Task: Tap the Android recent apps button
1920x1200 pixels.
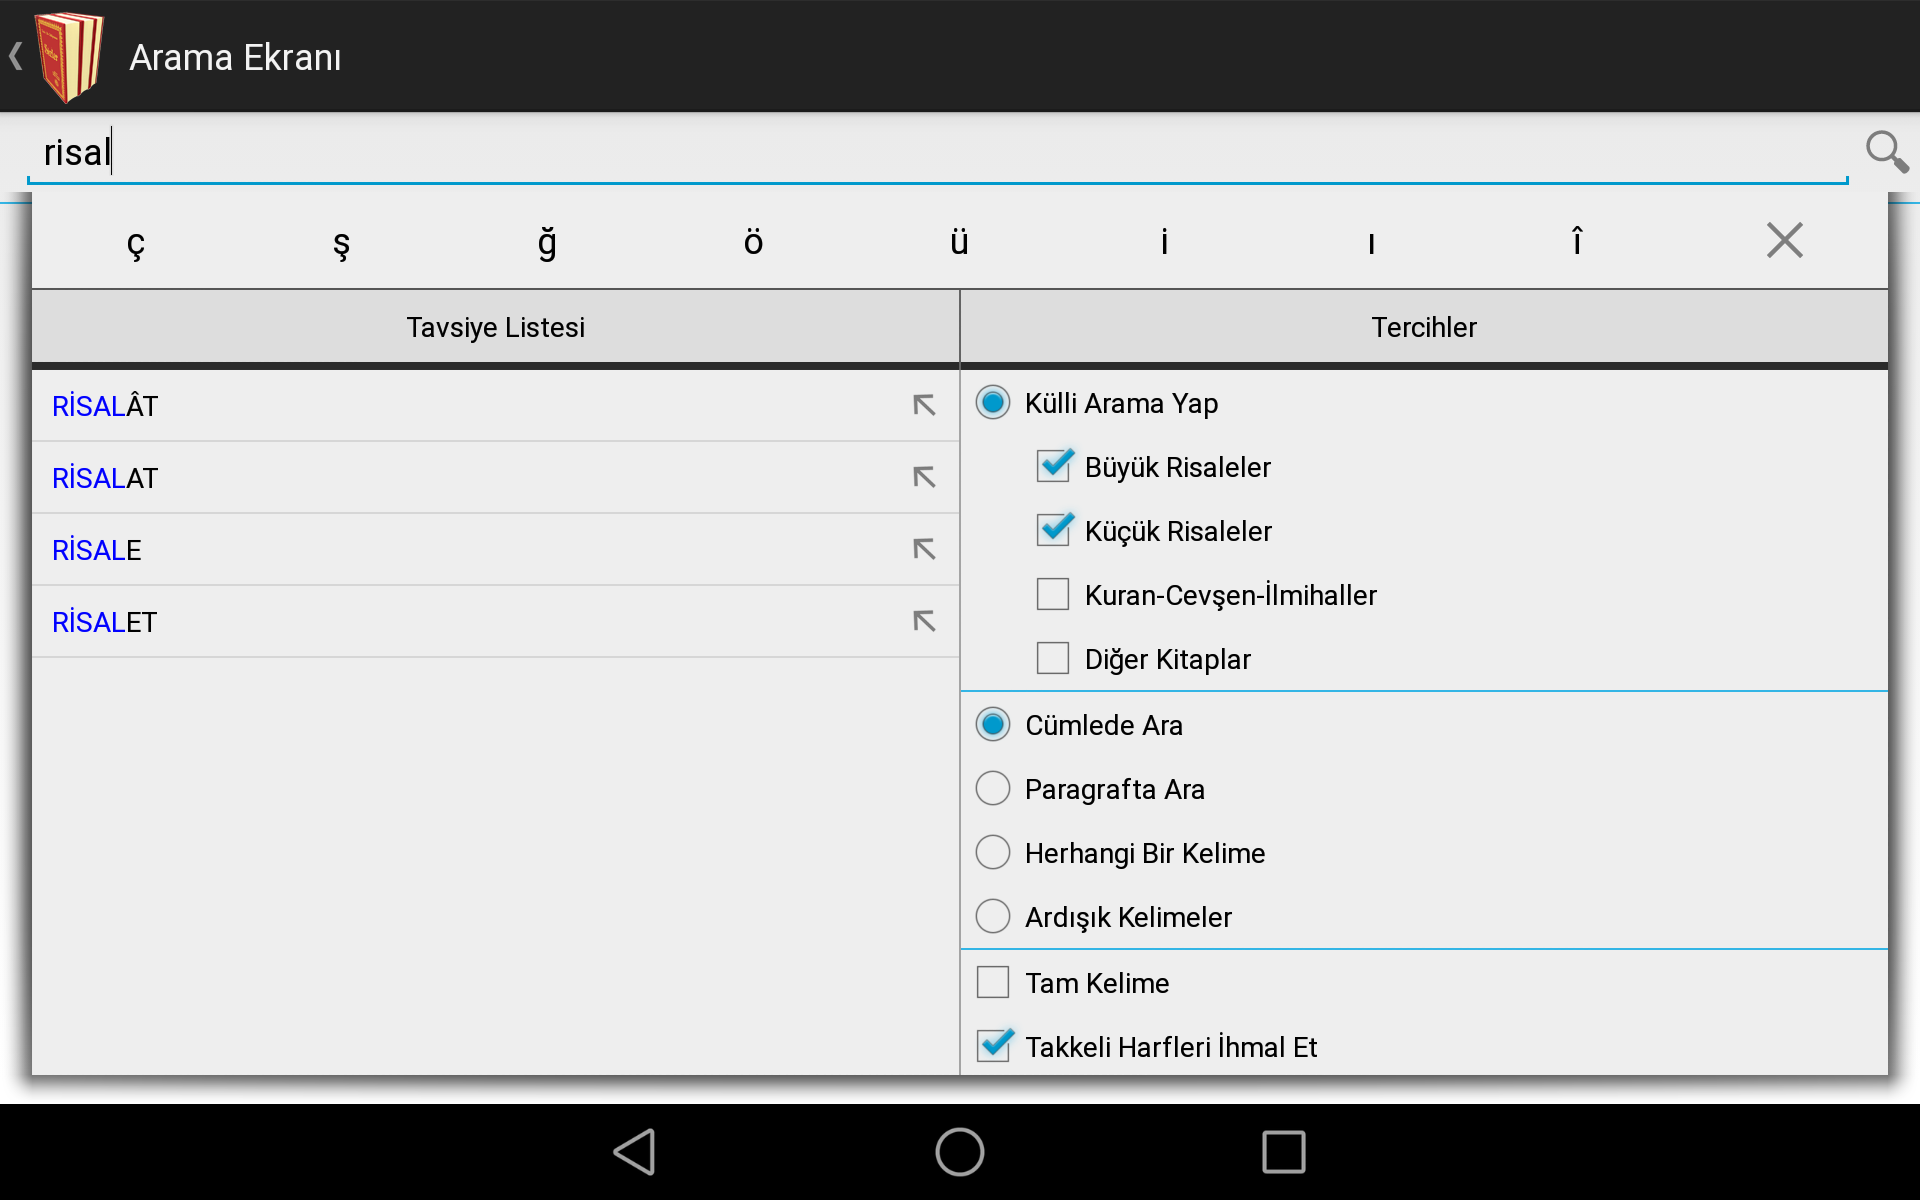Action: tap(1284, 1152)
